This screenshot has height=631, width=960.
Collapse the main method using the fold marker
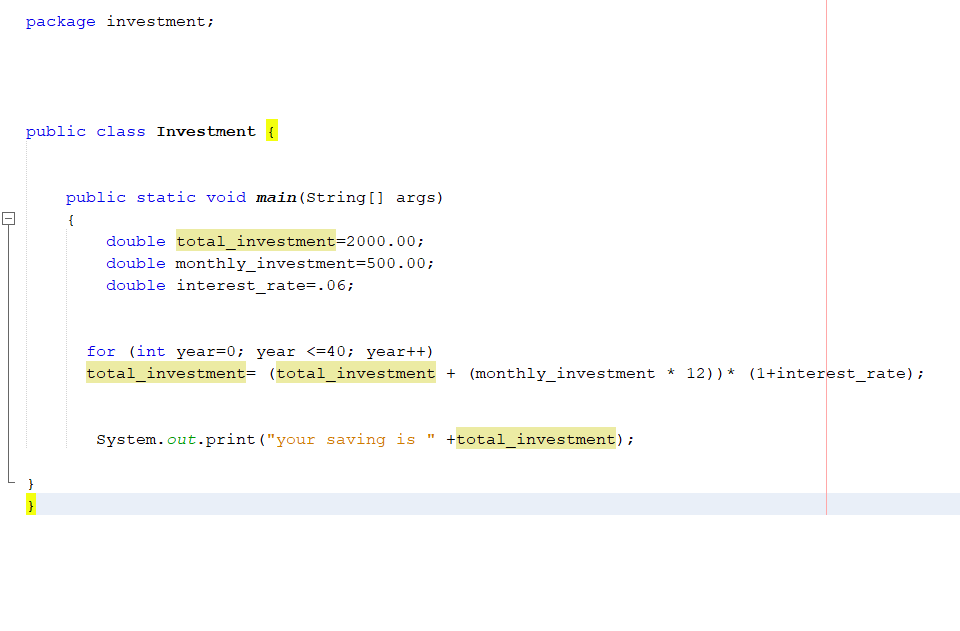[9, 218]
